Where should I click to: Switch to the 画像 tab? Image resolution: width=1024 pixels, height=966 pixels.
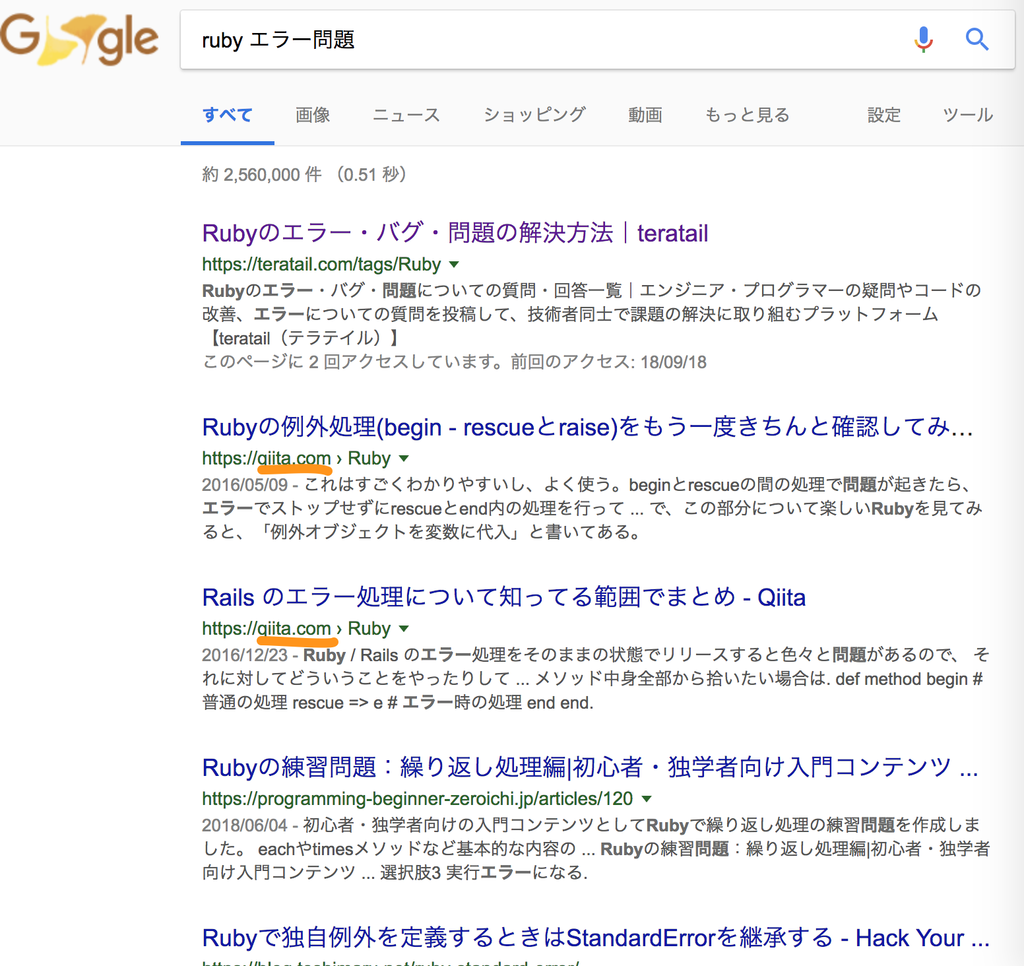coord(313,115)
